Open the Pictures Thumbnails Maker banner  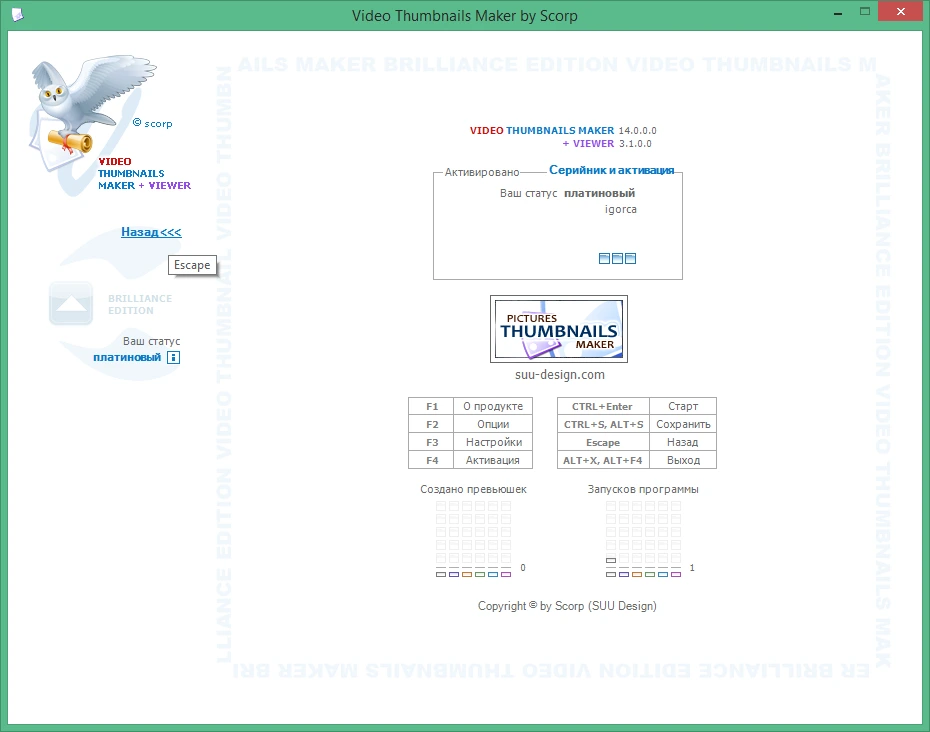pyautogui.click(x=559, y=329)
